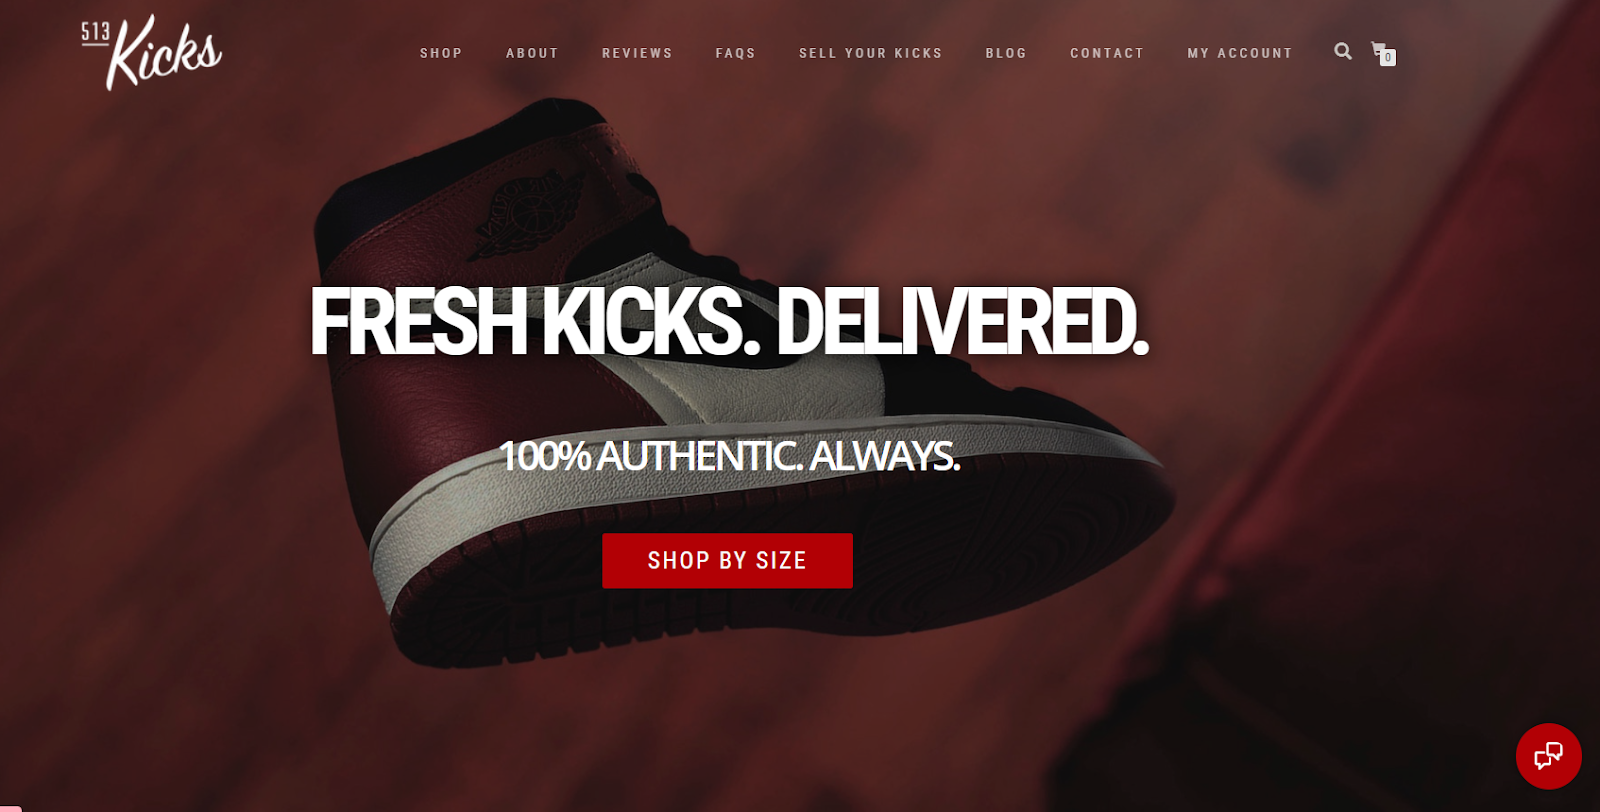Click the cart item count badge
Image resolution: width=1600 pixels, height=812 pixels.
[x=1388, y=58]
